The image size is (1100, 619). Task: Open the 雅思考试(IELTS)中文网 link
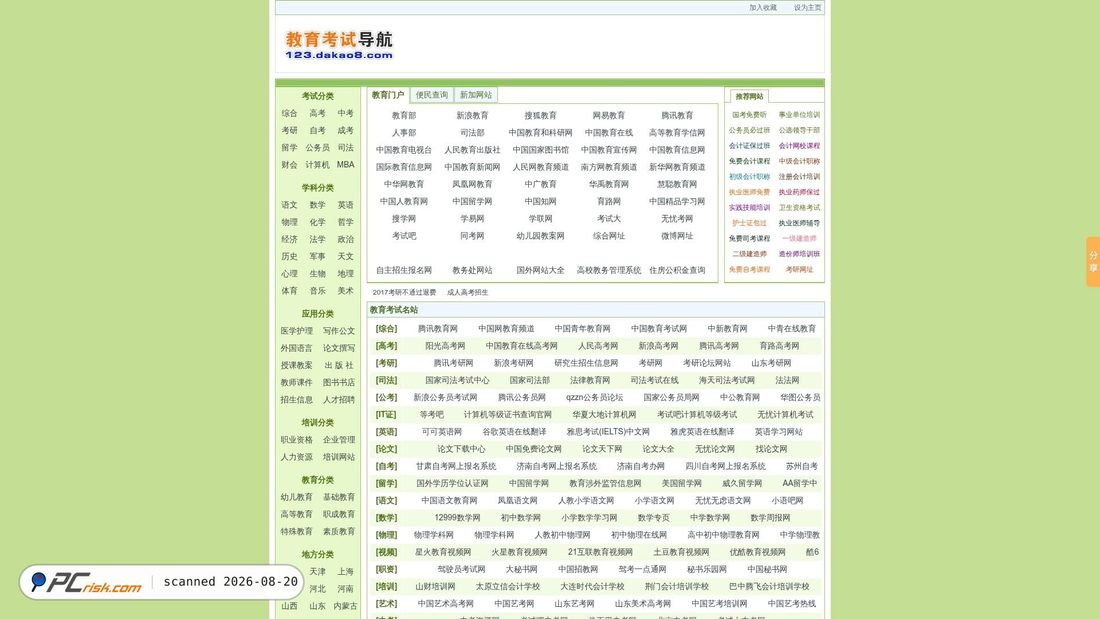click(x=608, y=432)
